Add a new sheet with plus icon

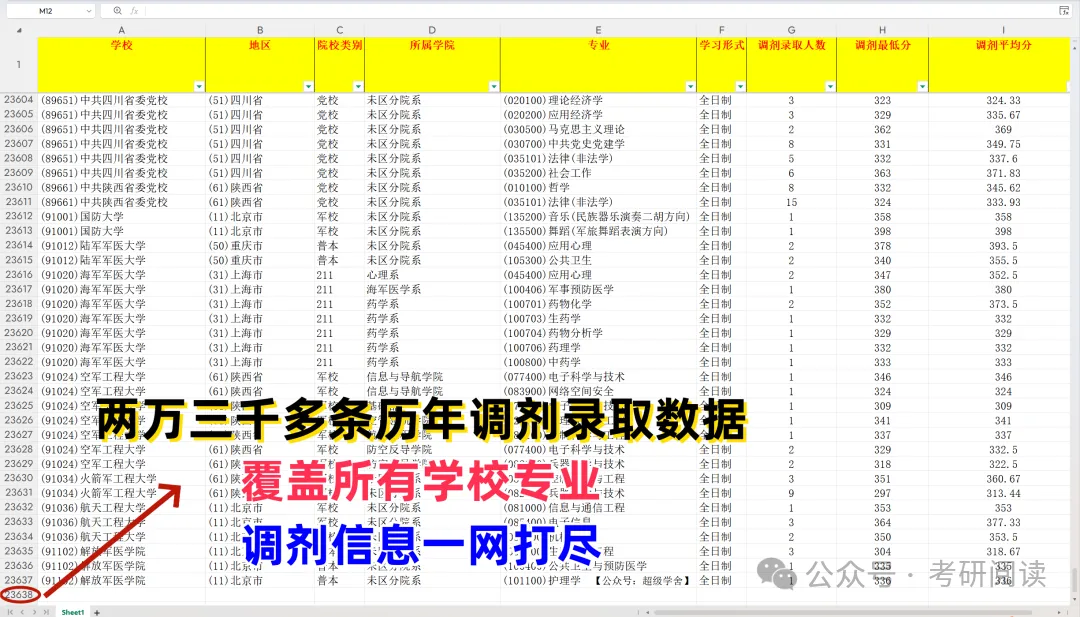pos(97,612)
